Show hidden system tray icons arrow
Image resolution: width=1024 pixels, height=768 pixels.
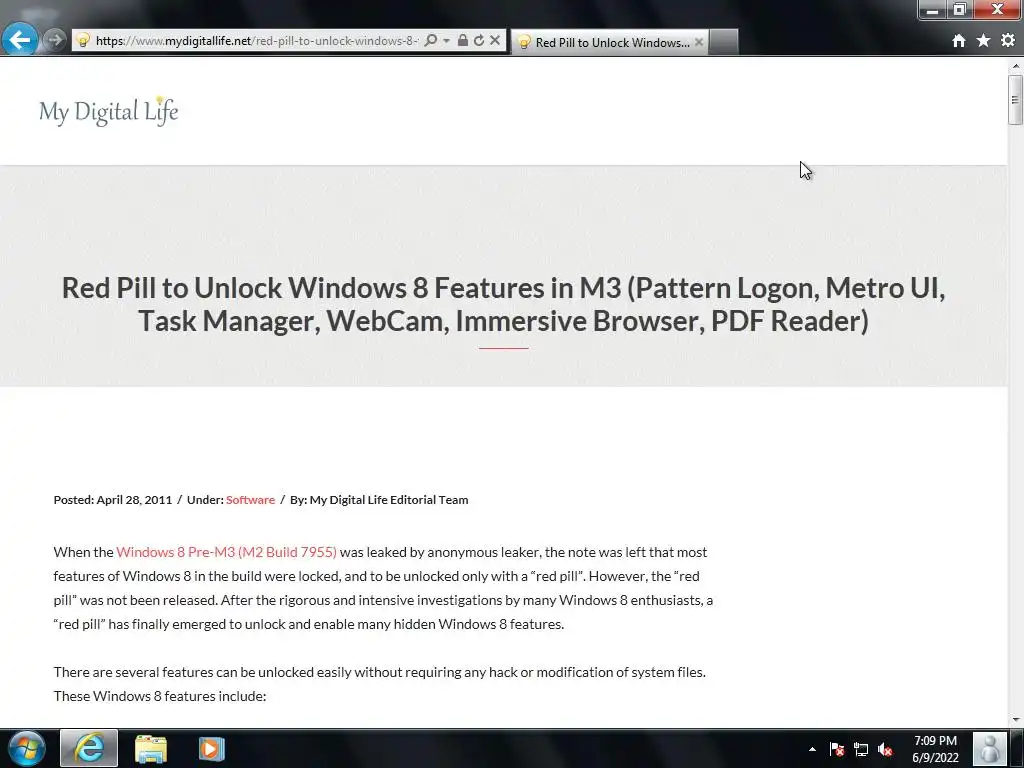[x=812, y=749]
